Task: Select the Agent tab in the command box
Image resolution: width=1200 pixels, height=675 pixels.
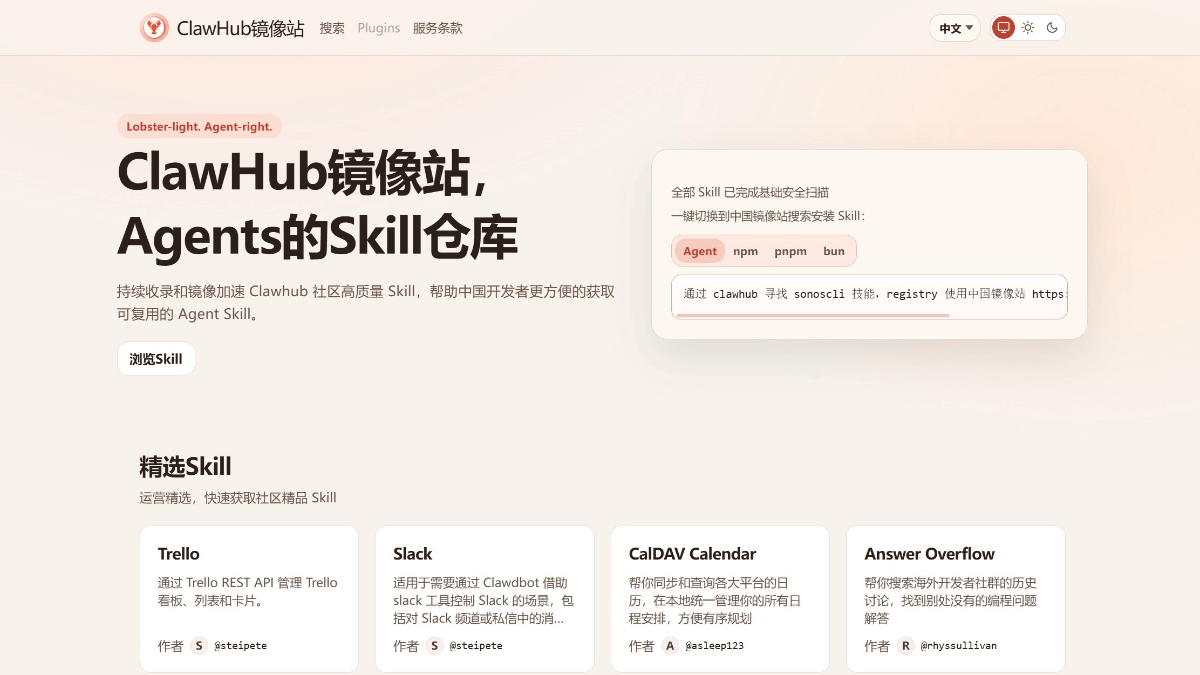Action: point(700,251)
